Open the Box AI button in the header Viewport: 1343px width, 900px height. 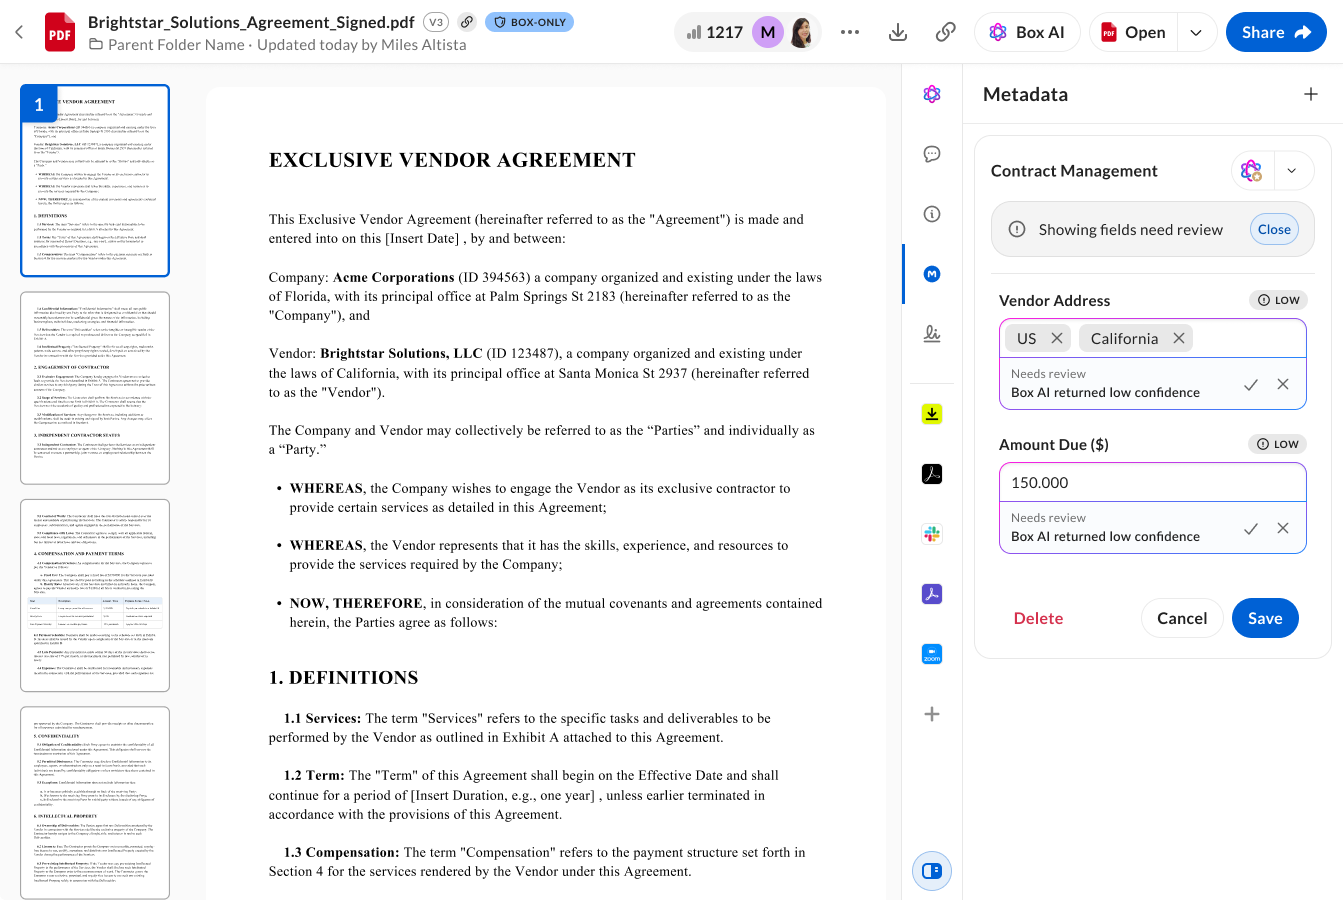[1027, 31]
